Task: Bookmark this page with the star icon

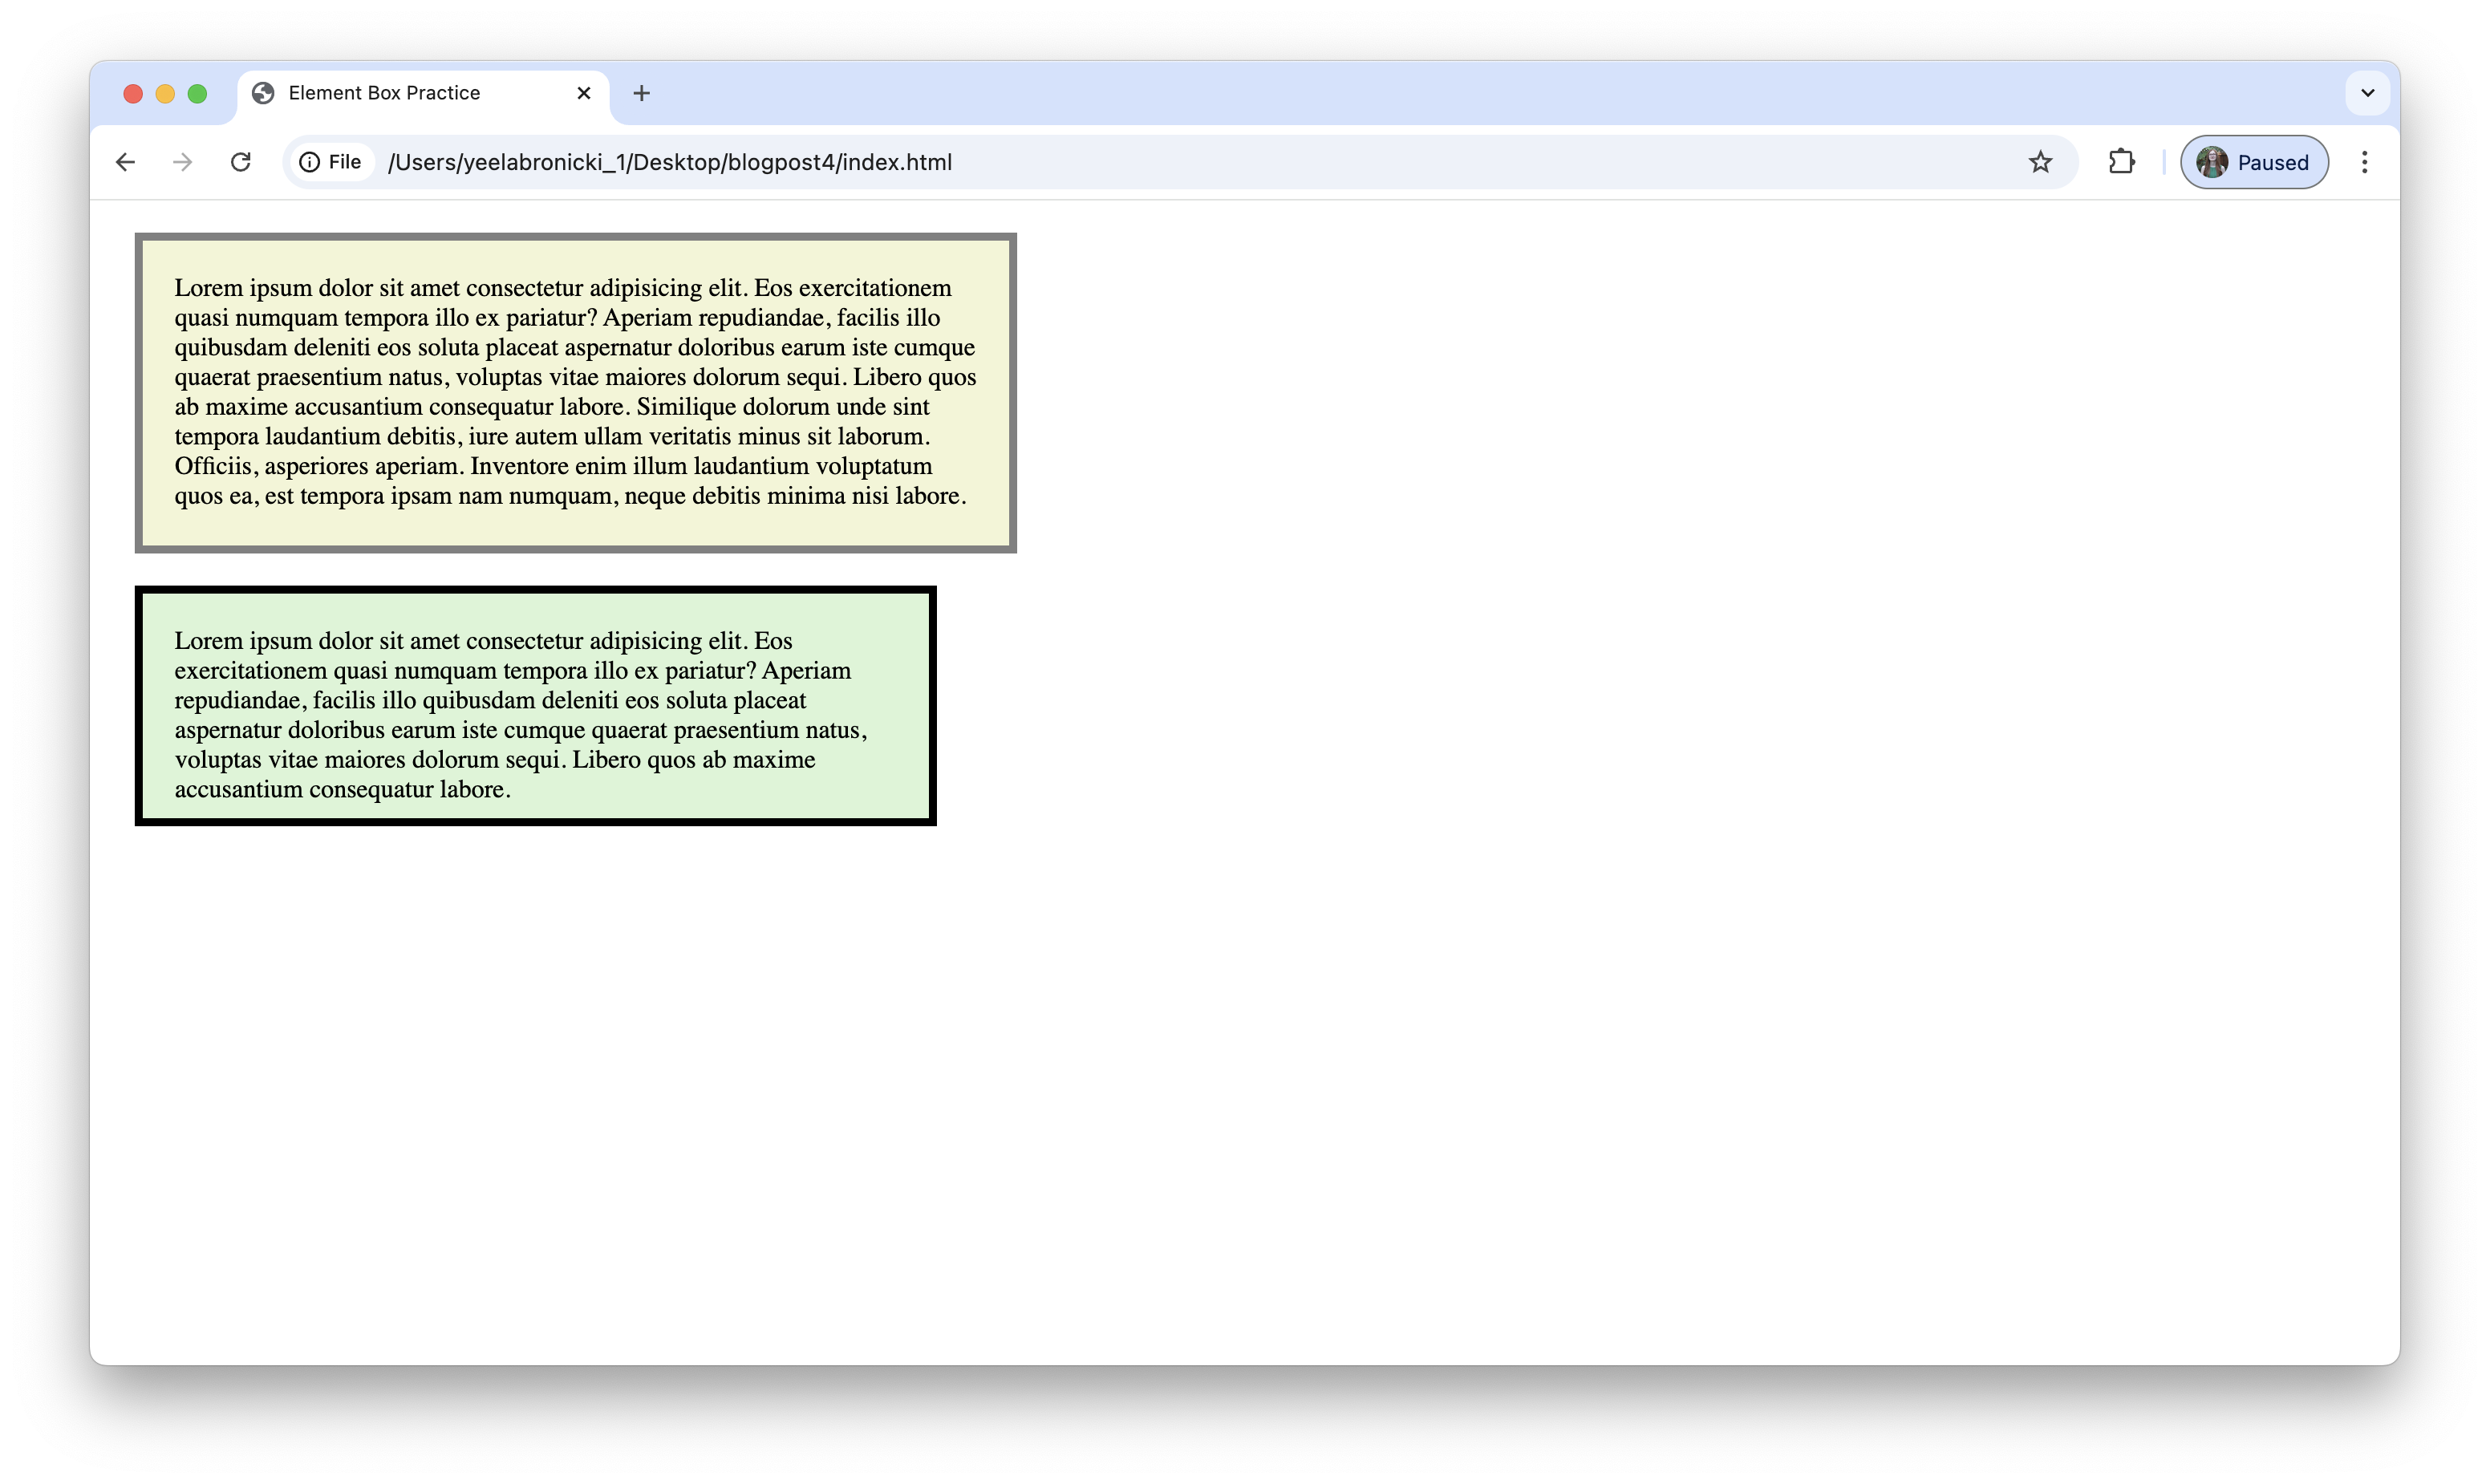Action: [x=2040, y=162]
